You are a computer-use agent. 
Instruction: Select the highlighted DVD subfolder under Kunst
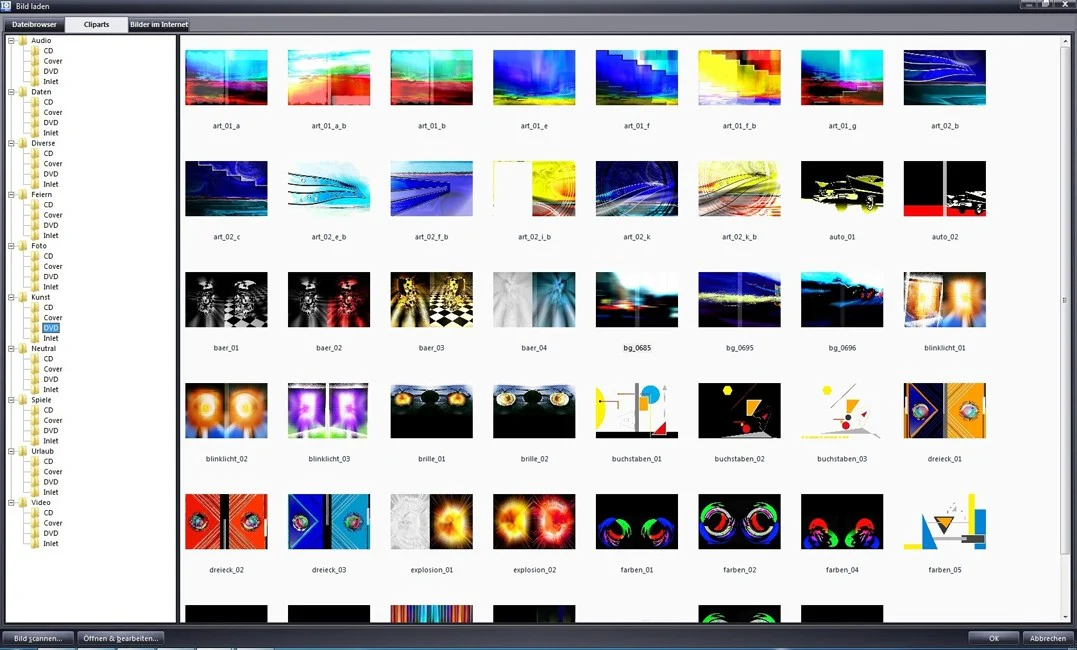[51, 328]
